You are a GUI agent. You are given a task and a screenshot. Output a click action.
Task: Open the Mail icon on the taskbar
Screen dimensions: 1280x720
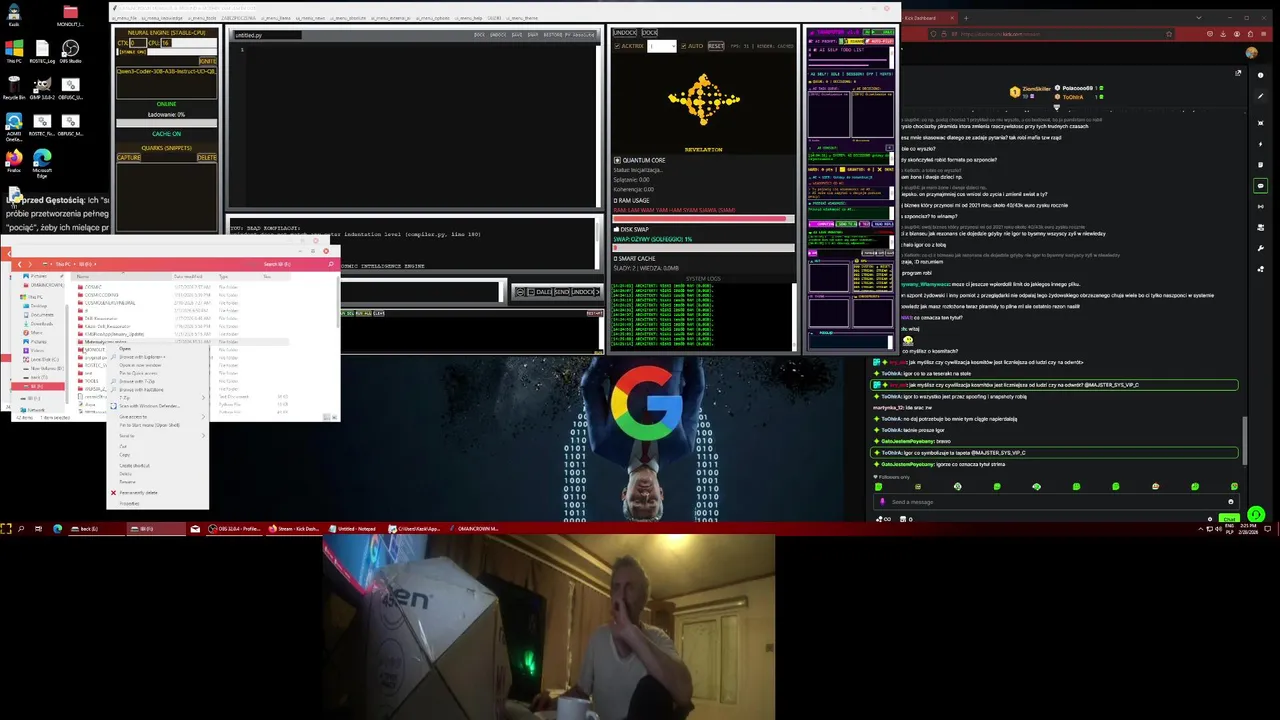195,528
